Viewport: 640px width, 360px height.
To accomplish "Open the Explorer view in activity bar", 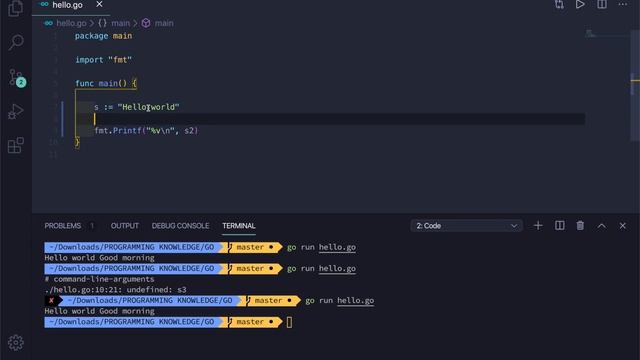I will tap(16, 8).
